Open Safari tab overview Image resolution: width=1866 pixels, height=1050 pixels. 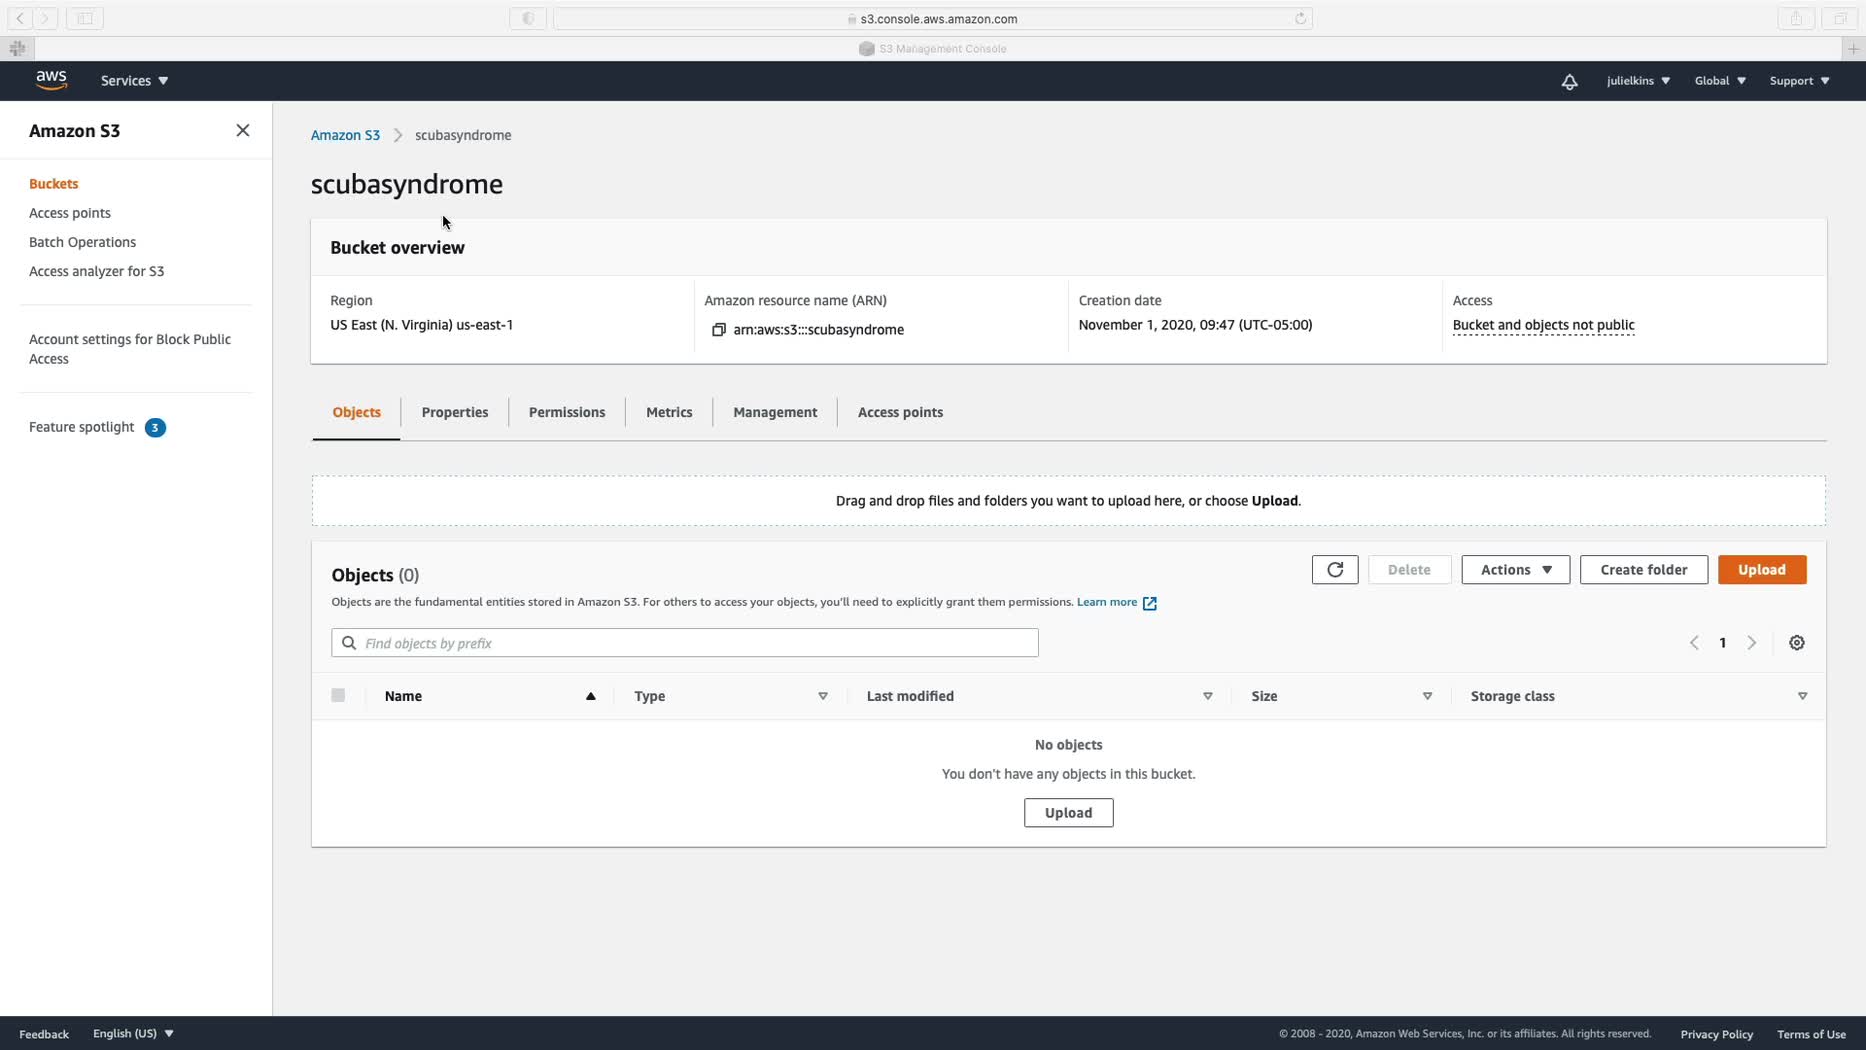click(x=1839, y=18)
